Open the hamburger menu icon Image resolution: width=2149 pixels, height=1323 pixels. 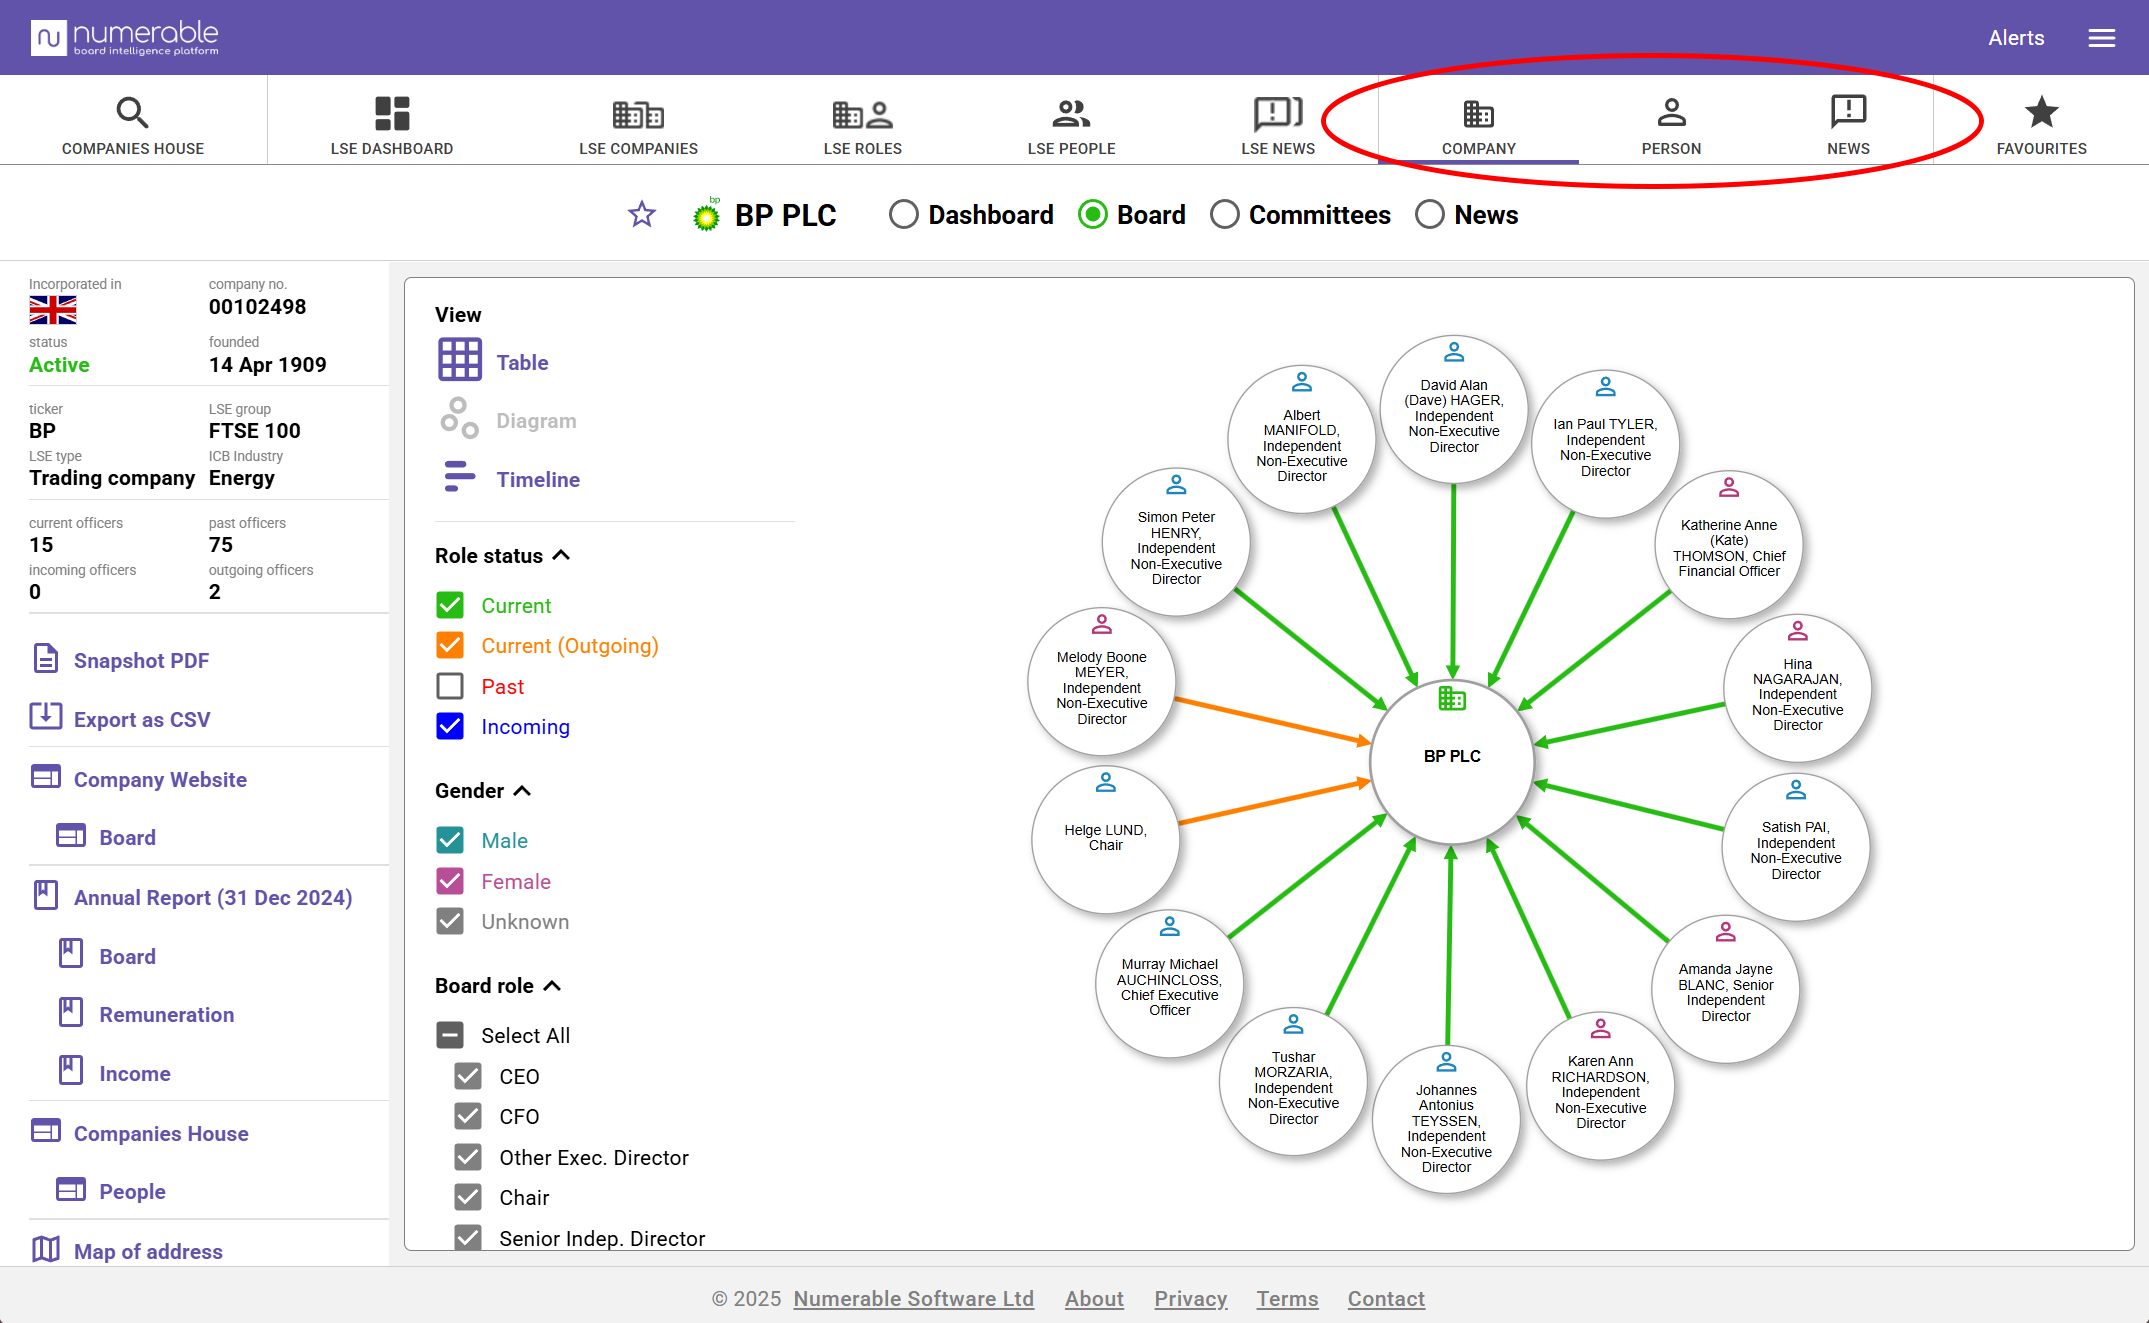pyautogui.click(x=2101, y=38)
